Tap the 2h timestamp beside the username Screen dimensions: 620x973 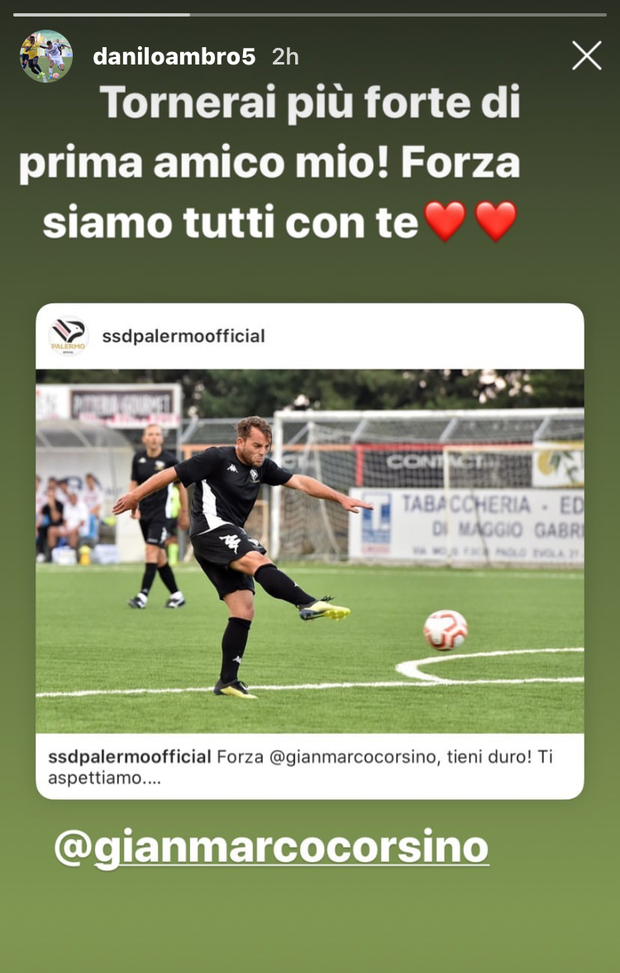pos(285,57)
